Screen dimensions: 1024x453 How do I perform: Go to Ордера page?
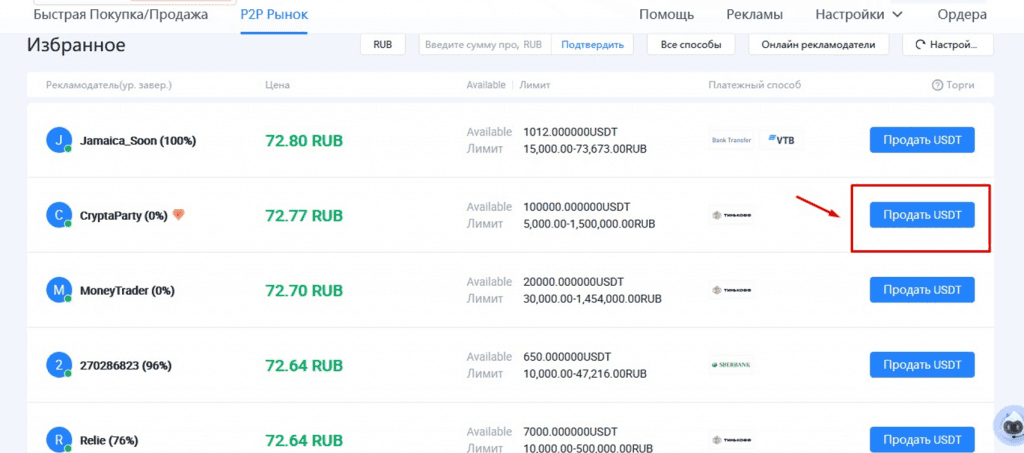tap(962, 14)
